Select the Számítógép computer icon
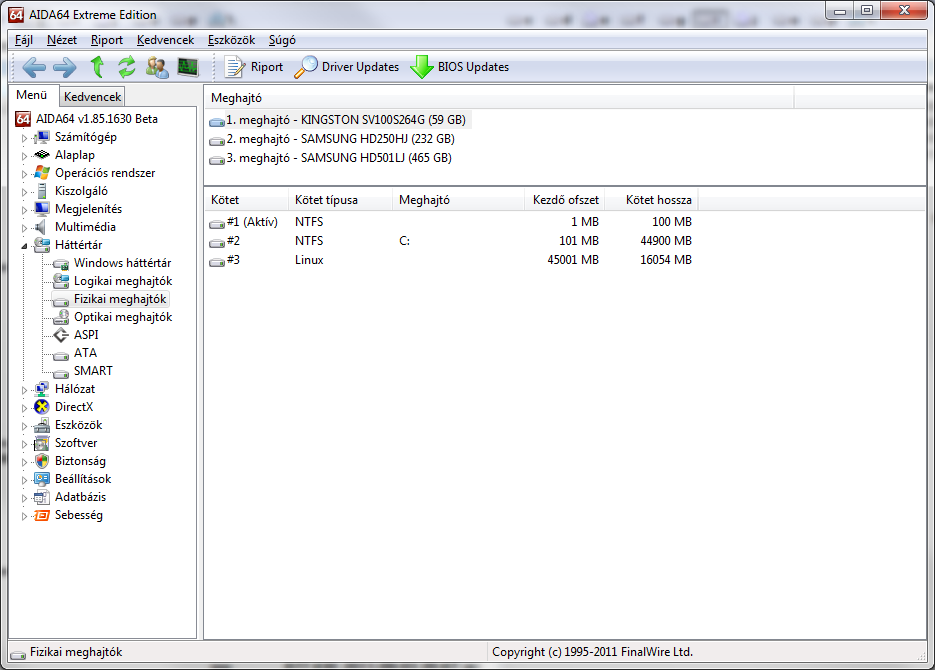935x670 pixels. pos(42,137)
